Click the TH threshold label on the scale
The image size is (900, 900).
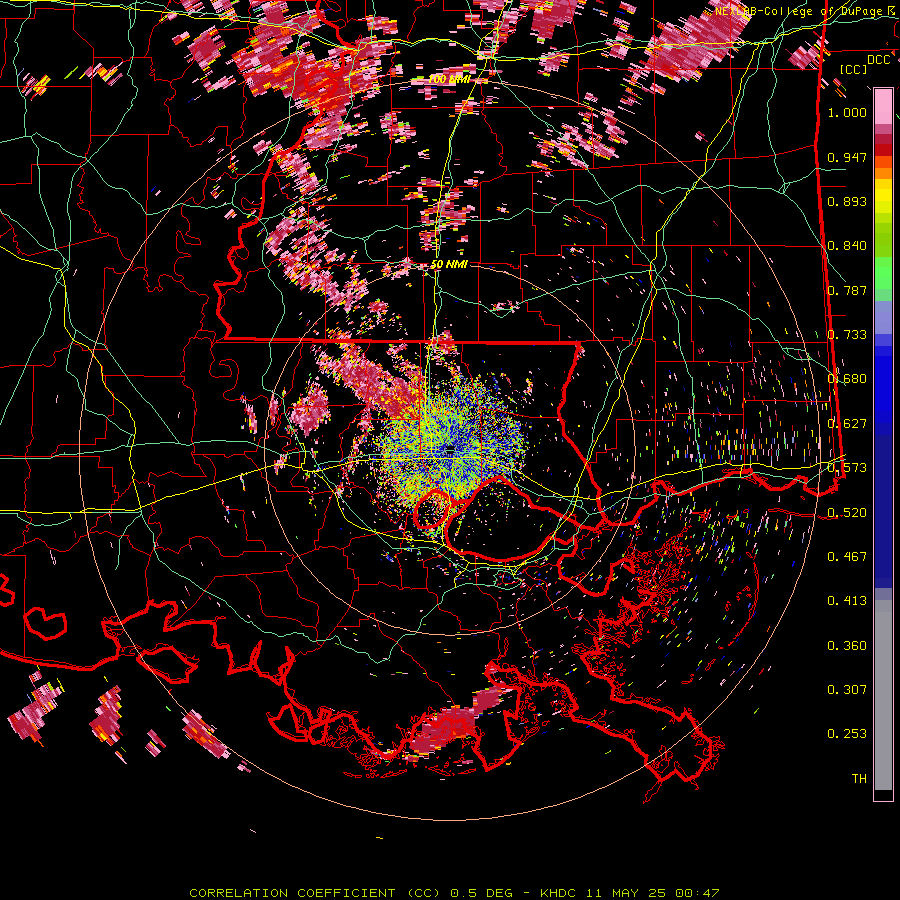(x=859, y=779)
